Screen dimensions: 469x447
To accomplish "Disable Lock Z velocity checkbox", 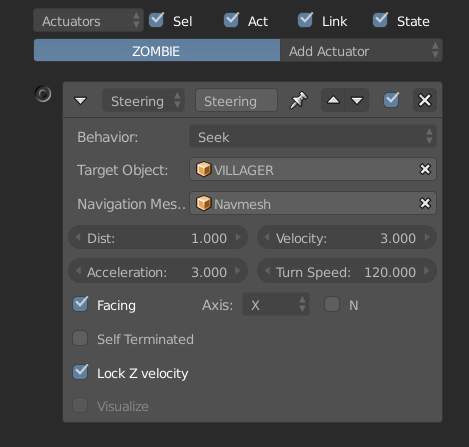I will (x=80, y=372).
